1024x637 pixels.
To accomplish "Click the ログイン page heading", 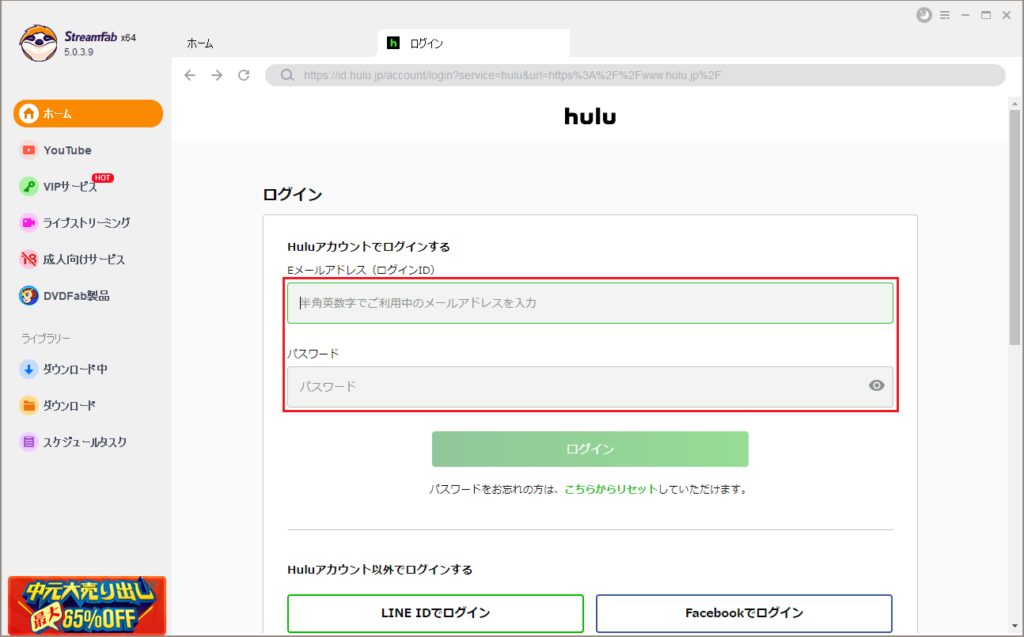I will pos(293,195).
